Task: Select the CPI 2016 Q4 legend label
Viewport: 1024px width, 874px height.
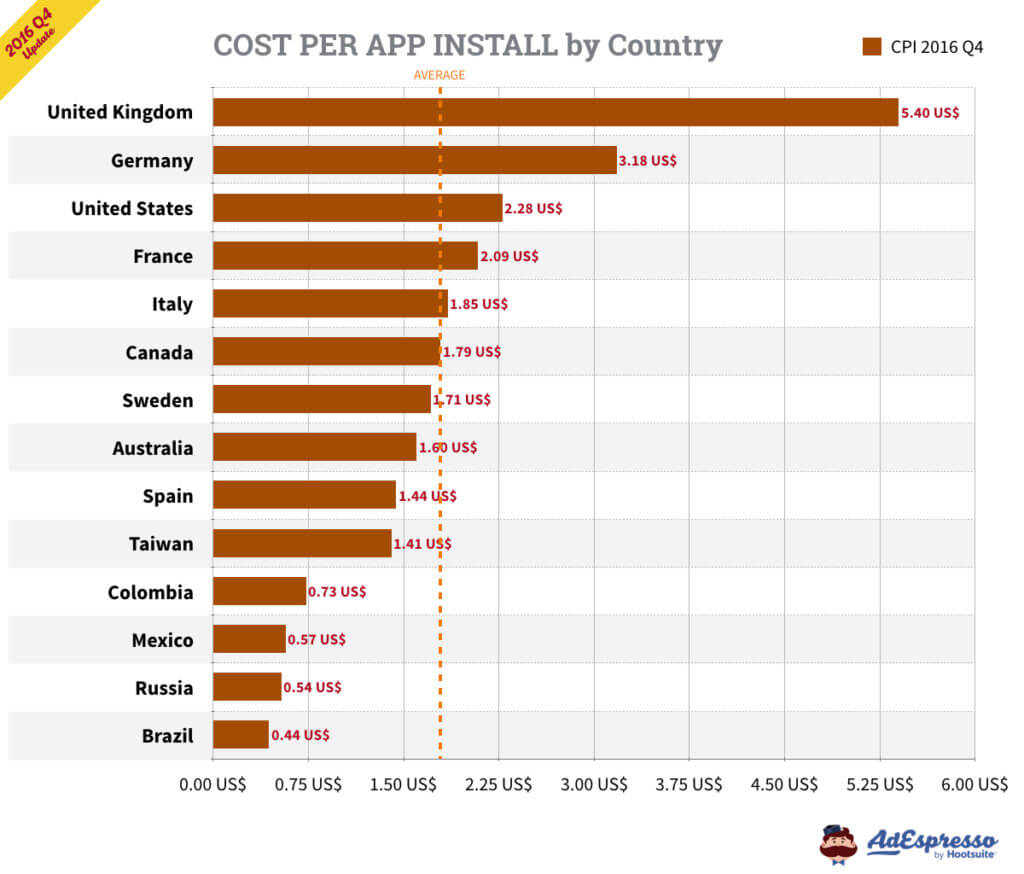Action: (x=936, y=46)
